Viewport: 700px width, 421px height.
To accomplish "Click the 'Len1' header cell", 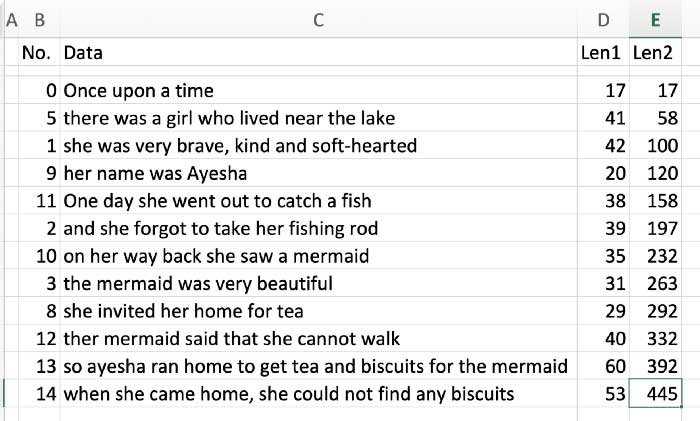I will coord(603,53).
